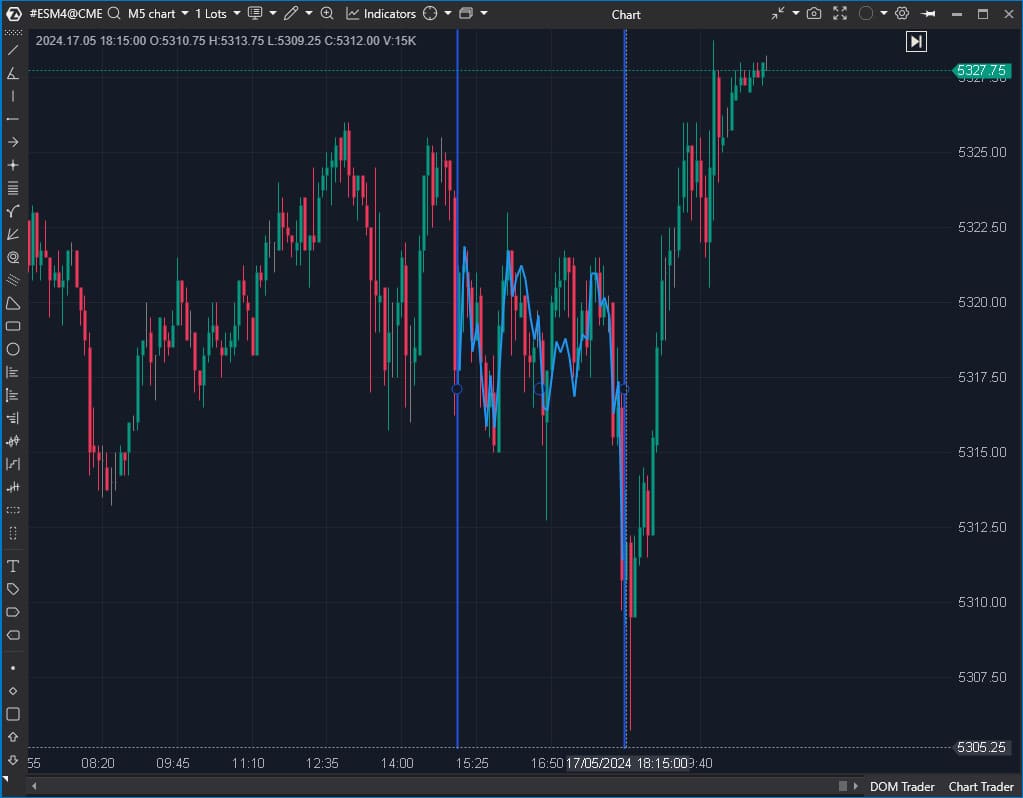
Task: Start chart replay with the playback icon
Action: click(915, 41)
